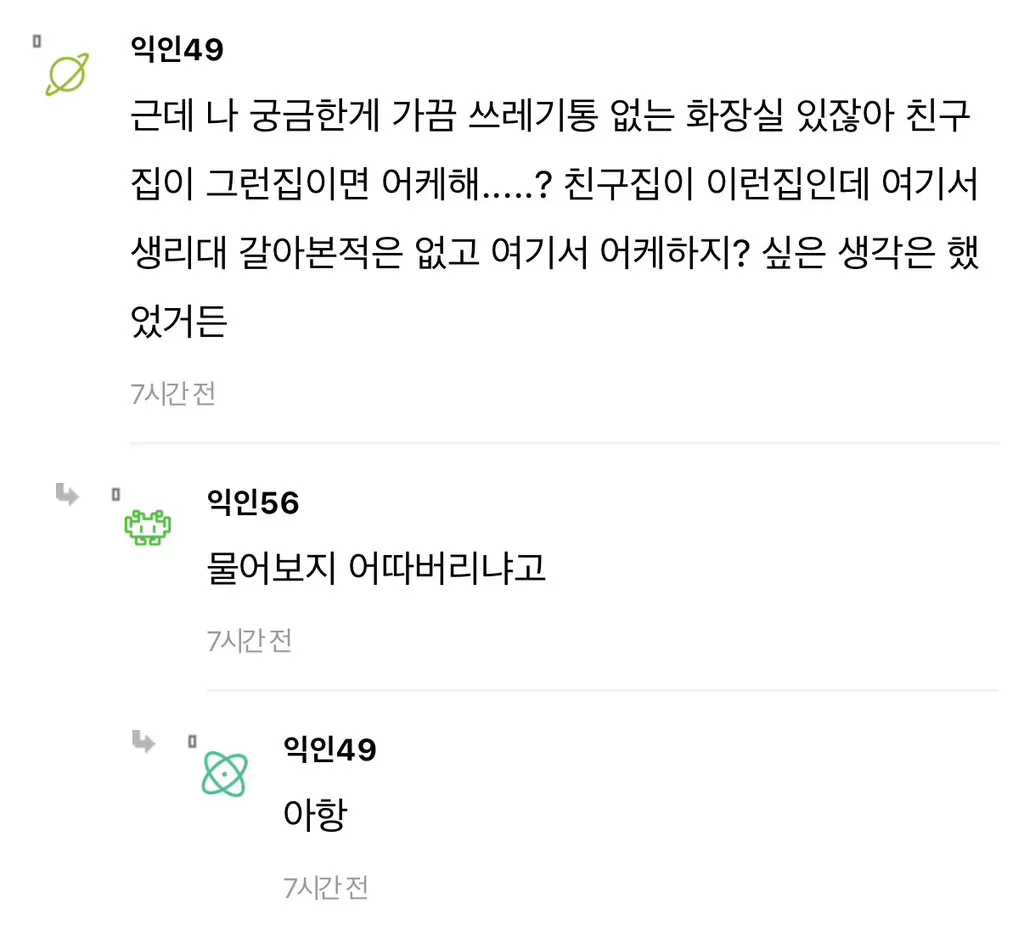
Task: Open the 익인56 username profile
Action: [x=253, y=502]
